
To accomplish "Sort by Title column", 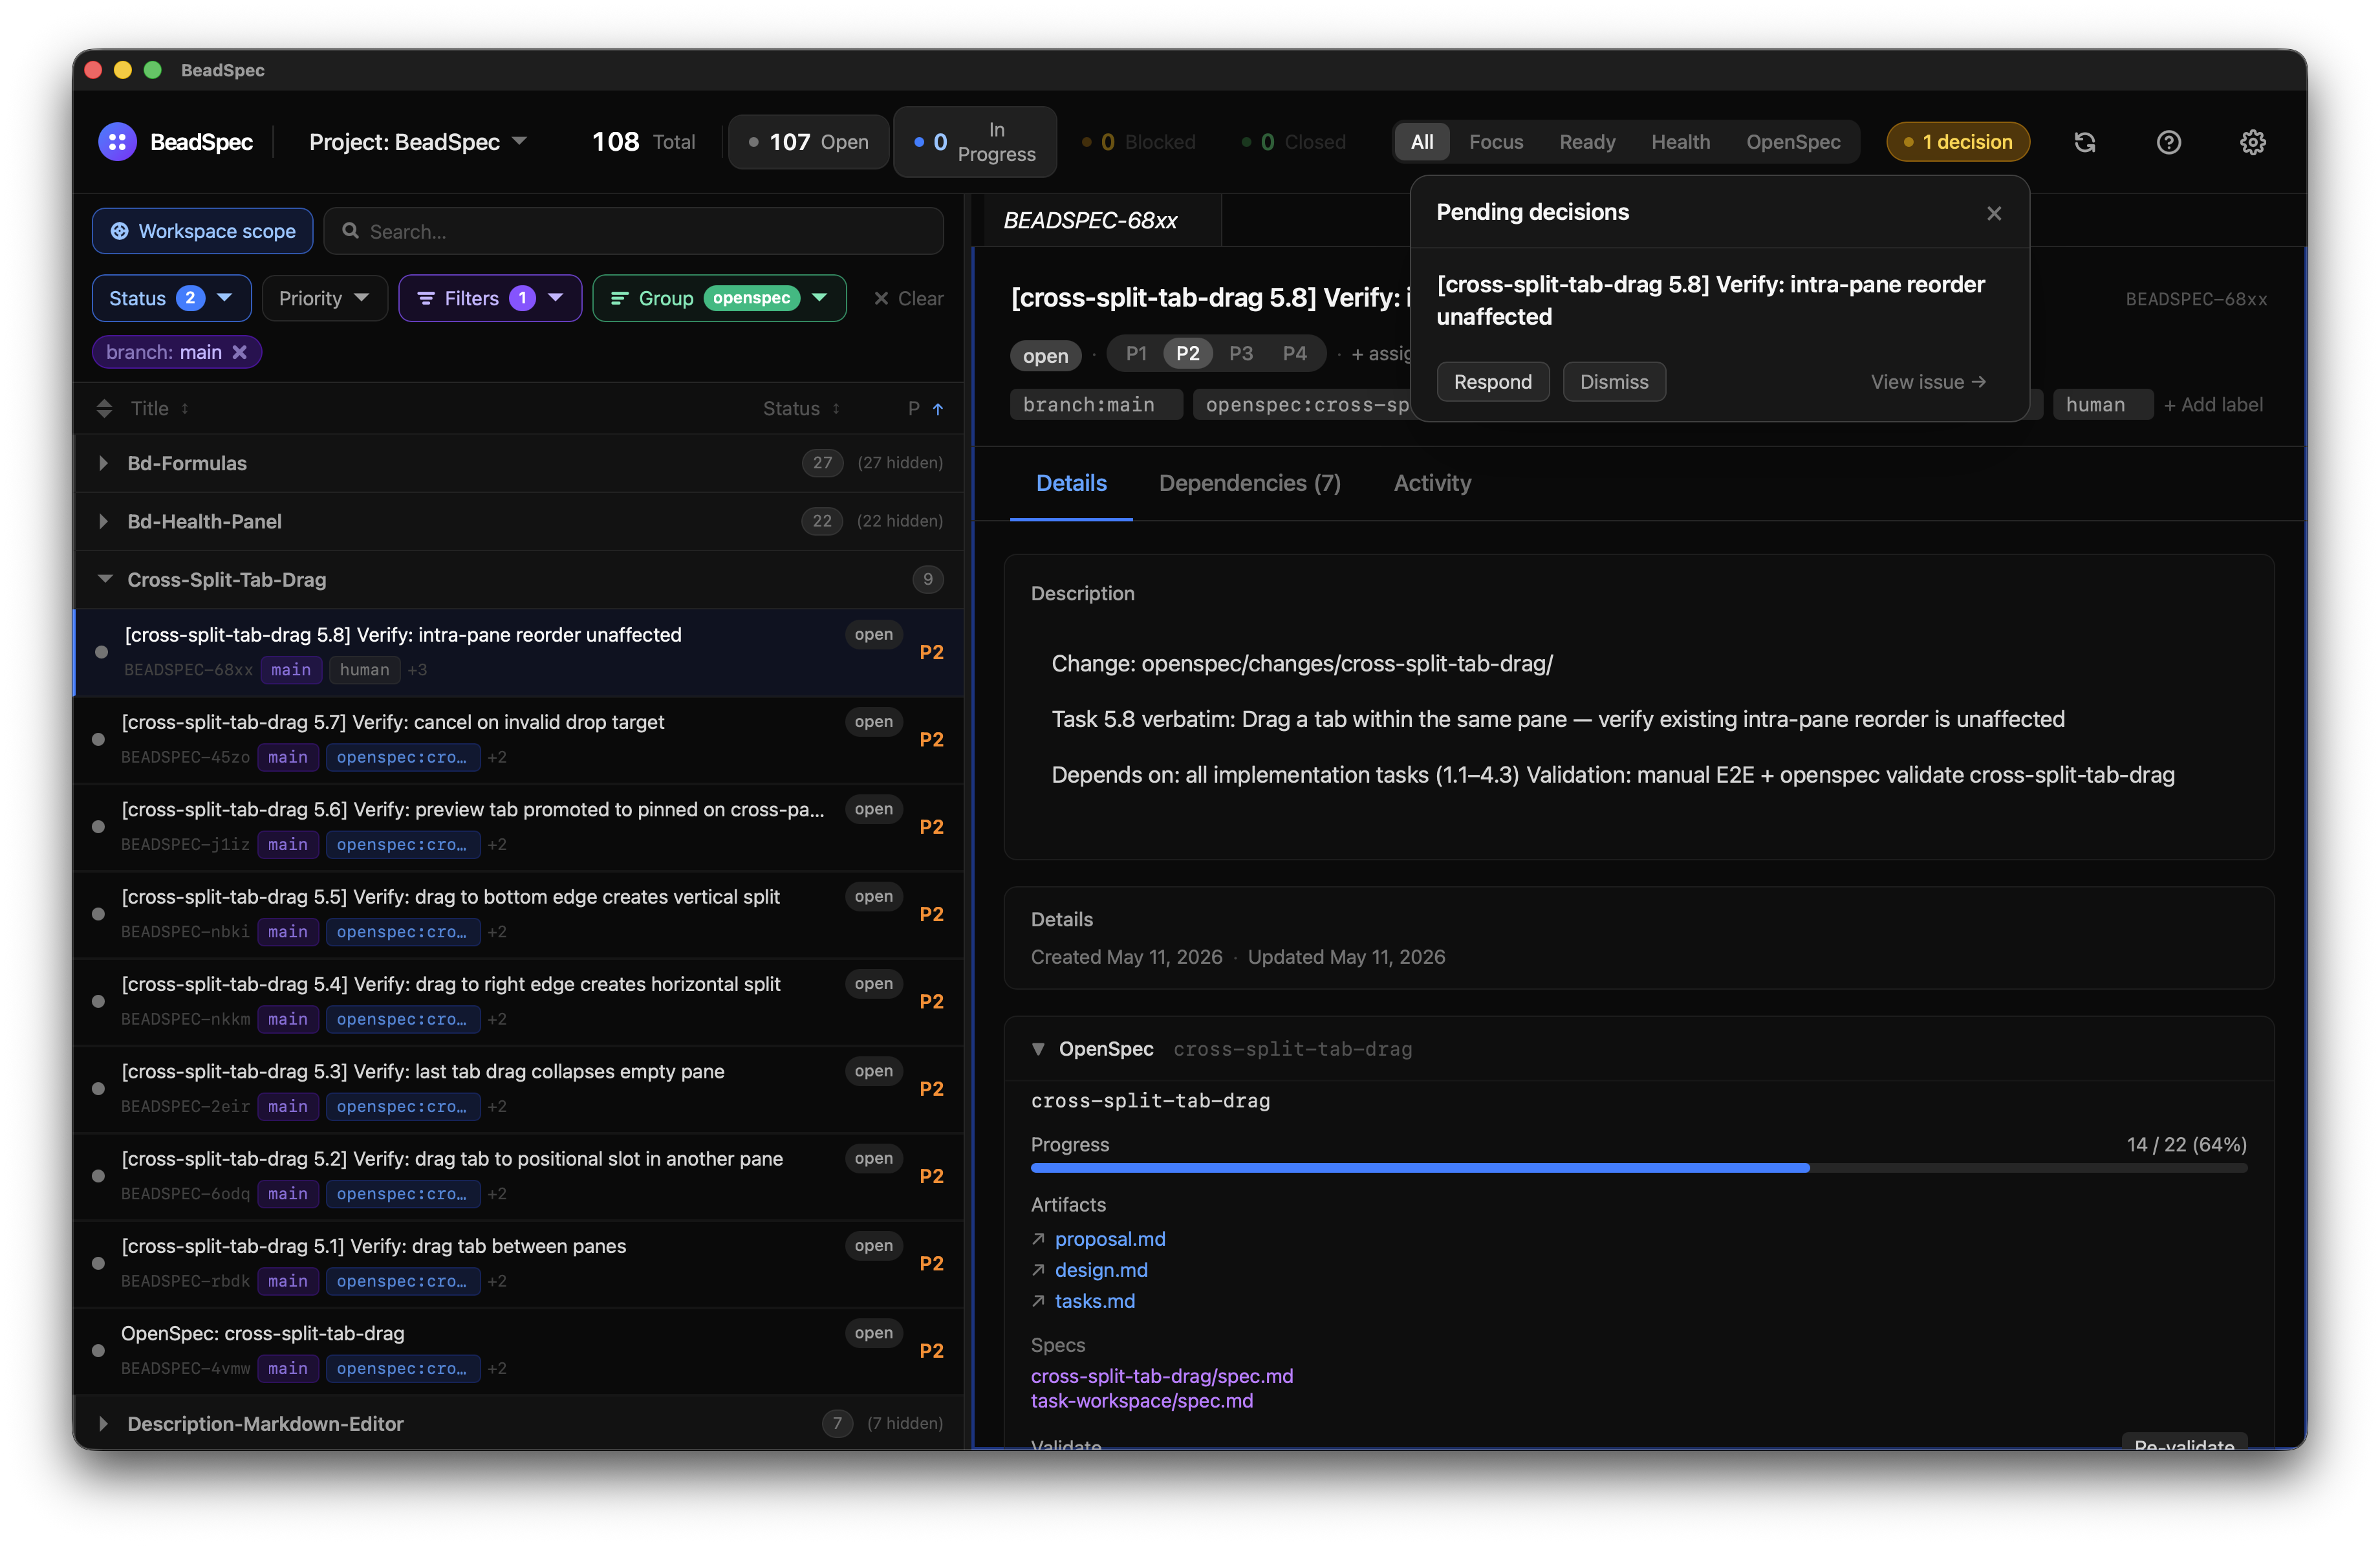I will [160, 408].
